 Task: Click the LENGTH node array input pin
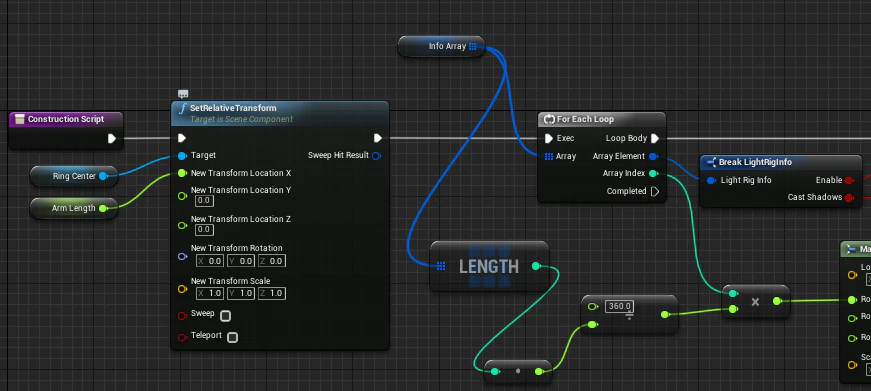click(441, 267)
